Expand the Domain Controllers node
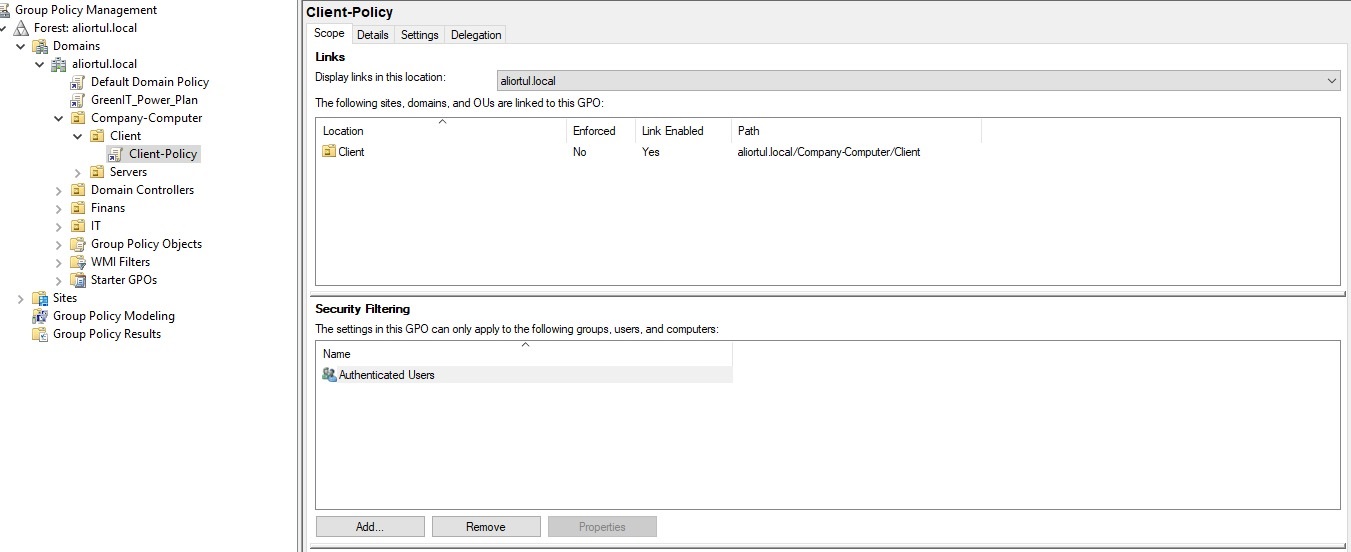 [x=59, y=190]
